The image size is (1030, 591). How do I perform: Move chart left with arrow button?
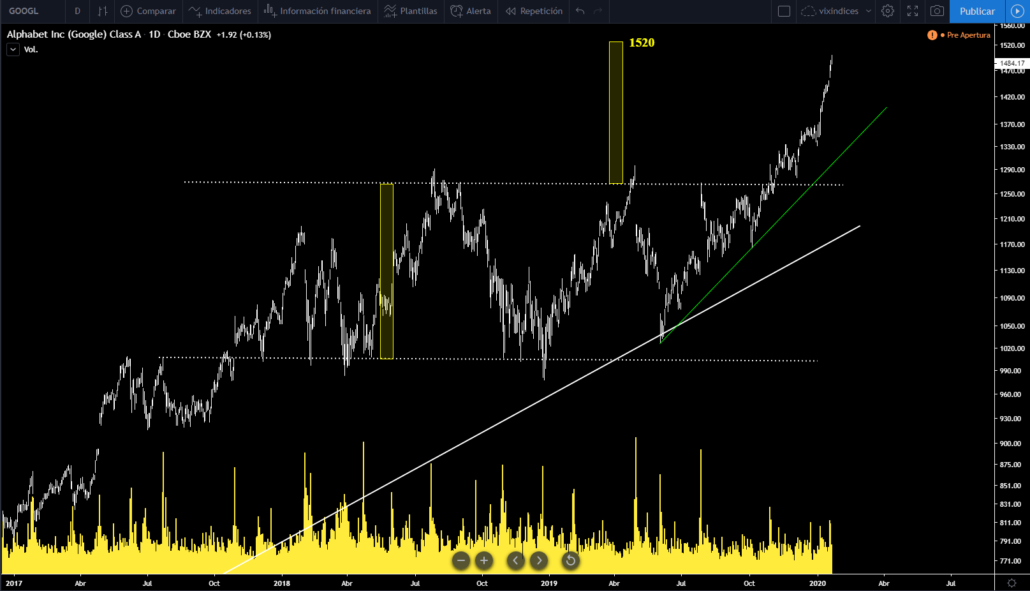pos(516,560)
